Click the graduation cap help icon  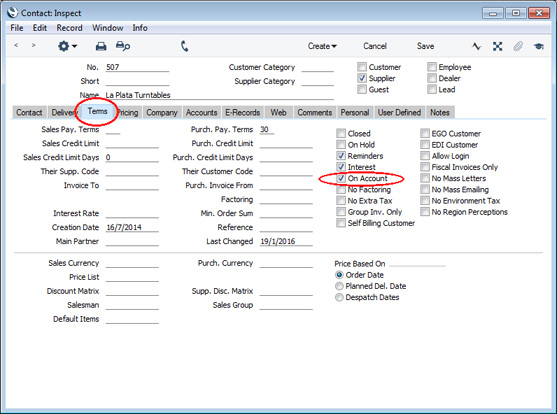point(539,46)
